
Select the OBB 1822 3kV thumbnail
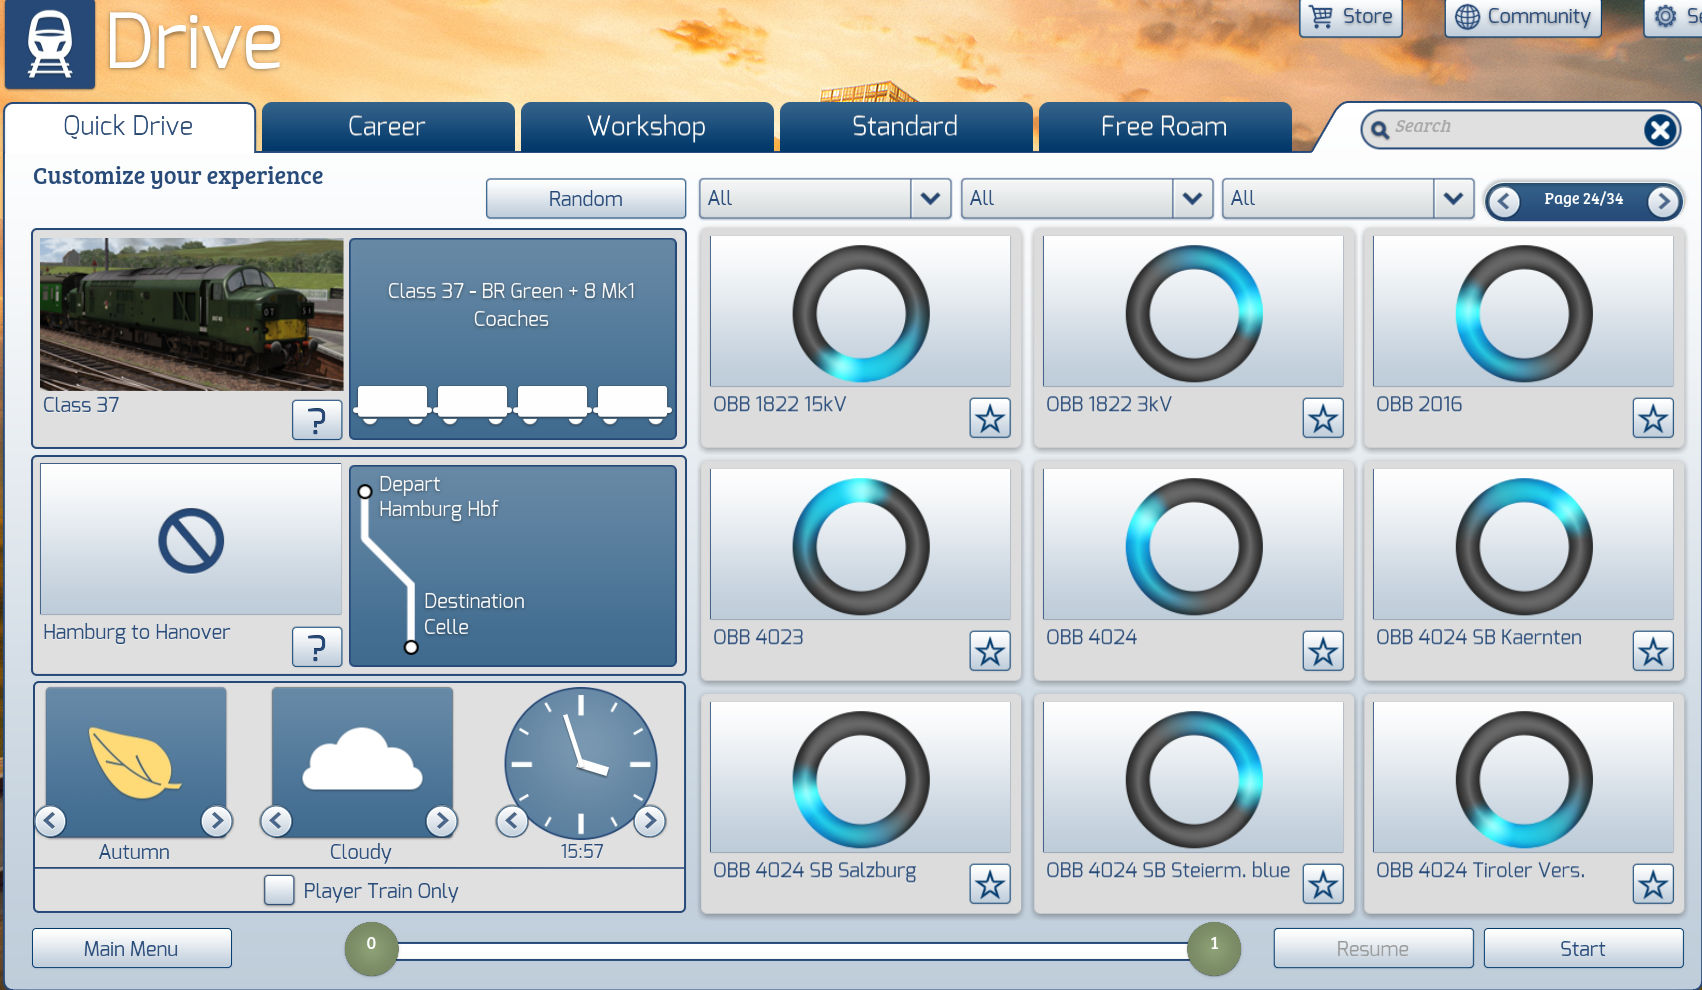1193,312
